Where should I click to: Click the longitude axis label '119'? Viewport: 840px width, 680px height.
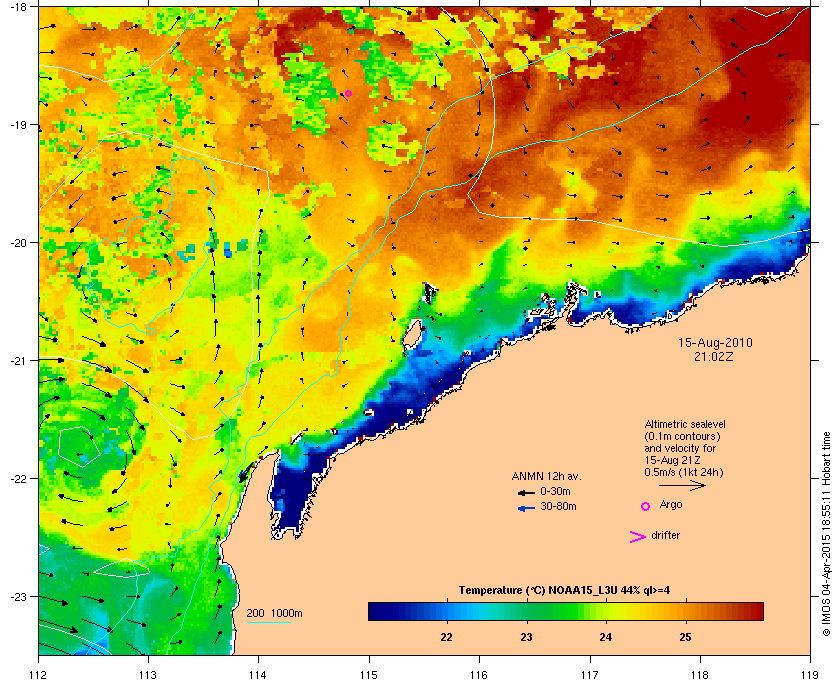[810, 675]
